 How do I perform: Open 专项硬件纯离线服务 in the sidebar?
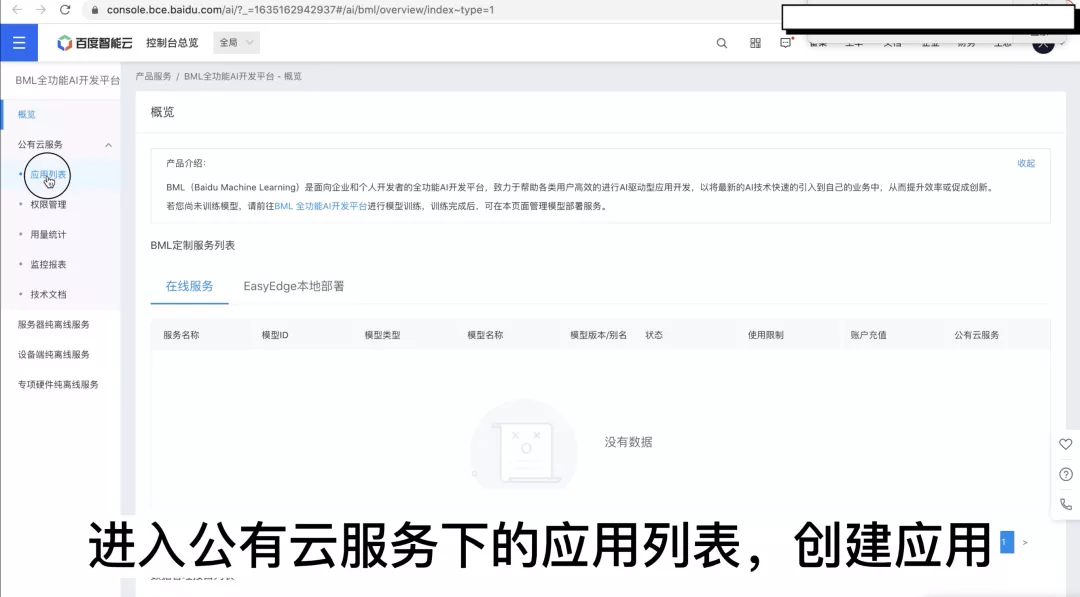pyautogui.click(x=58, y=384)
